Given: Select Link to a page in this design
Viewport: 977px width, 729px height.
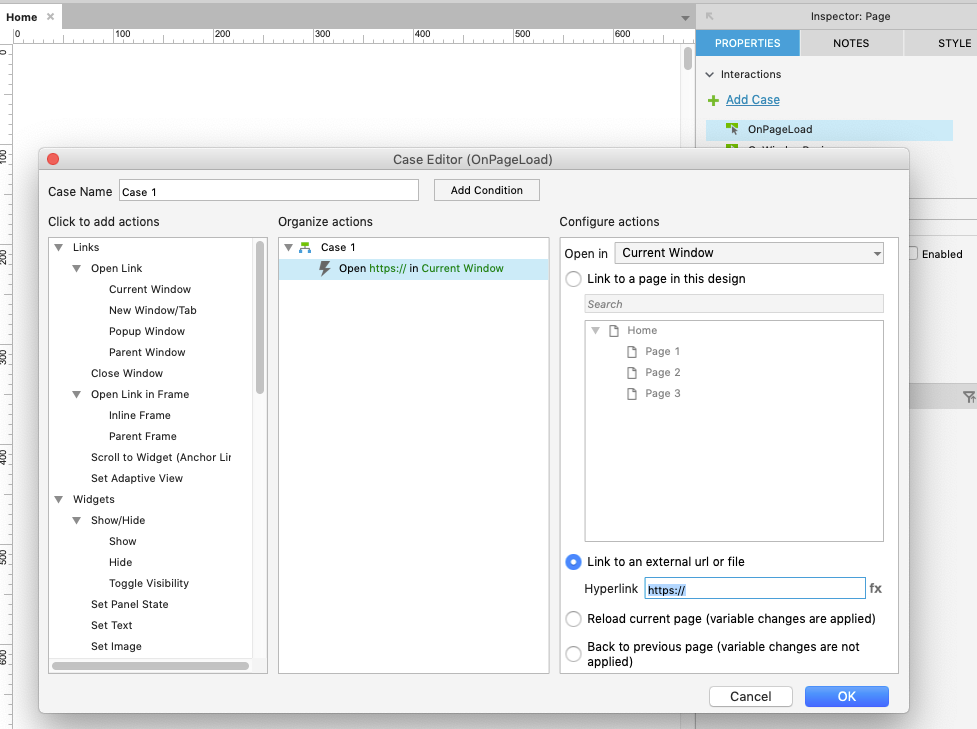Looking at the screenshot, I should 573,279.
